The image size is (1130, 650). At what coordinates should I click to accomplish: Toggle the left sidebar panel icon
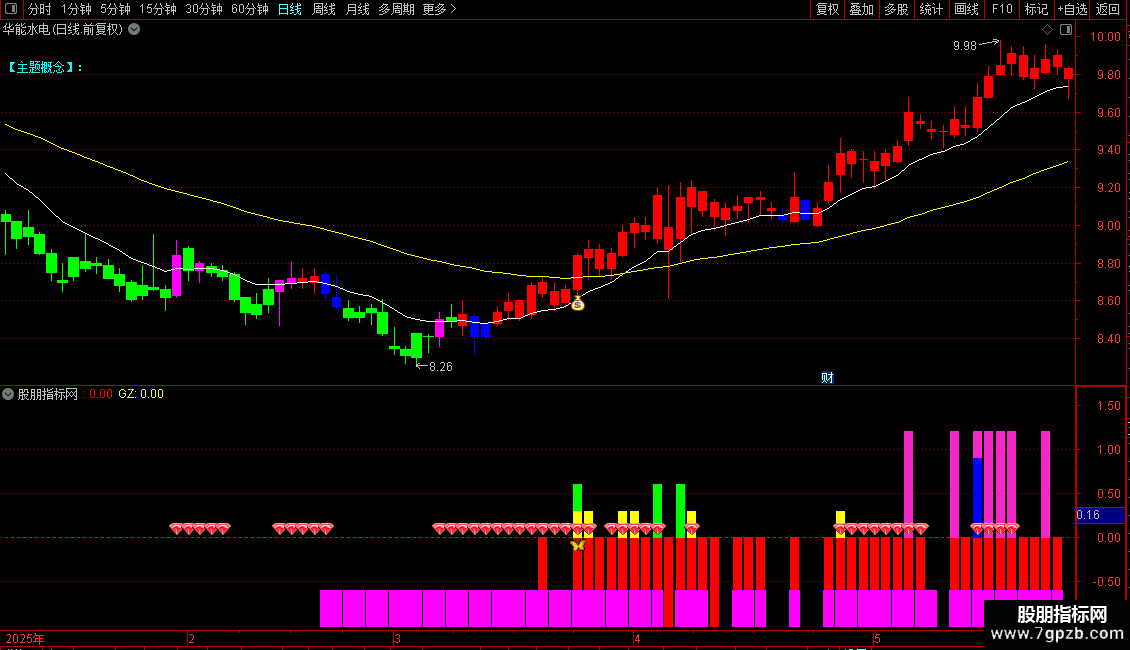click(11, 9)
